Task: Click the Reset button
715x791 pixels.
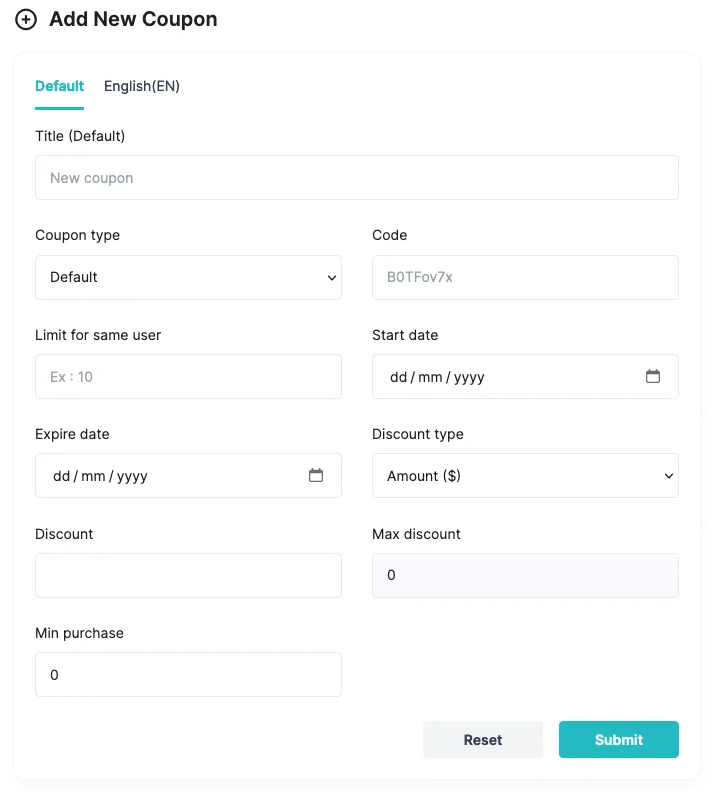Action: pos(483,740)
